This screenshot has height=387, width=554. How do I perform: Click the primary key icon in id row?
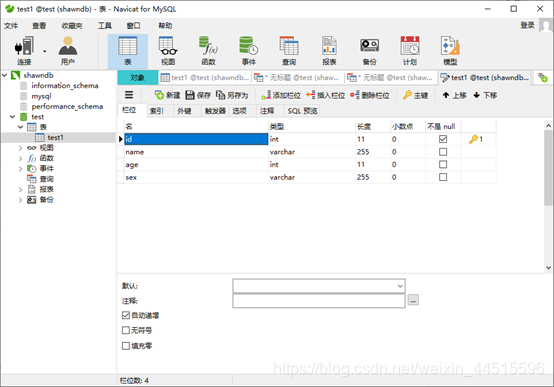click(473, 139)
